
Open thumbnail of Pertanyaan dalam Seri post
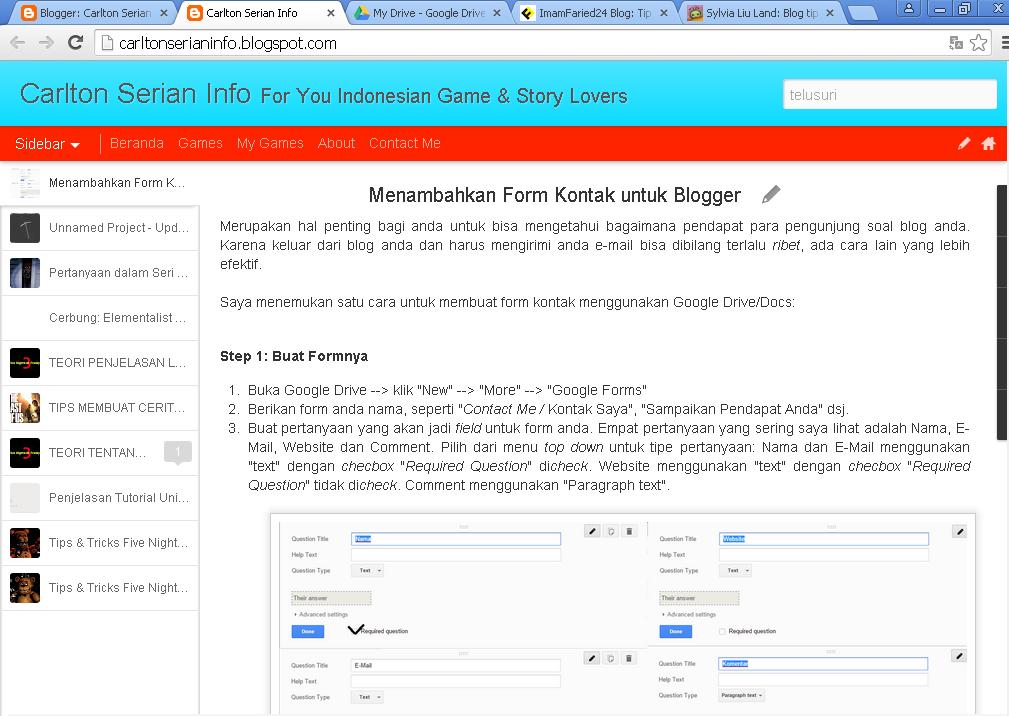(25, 273)
